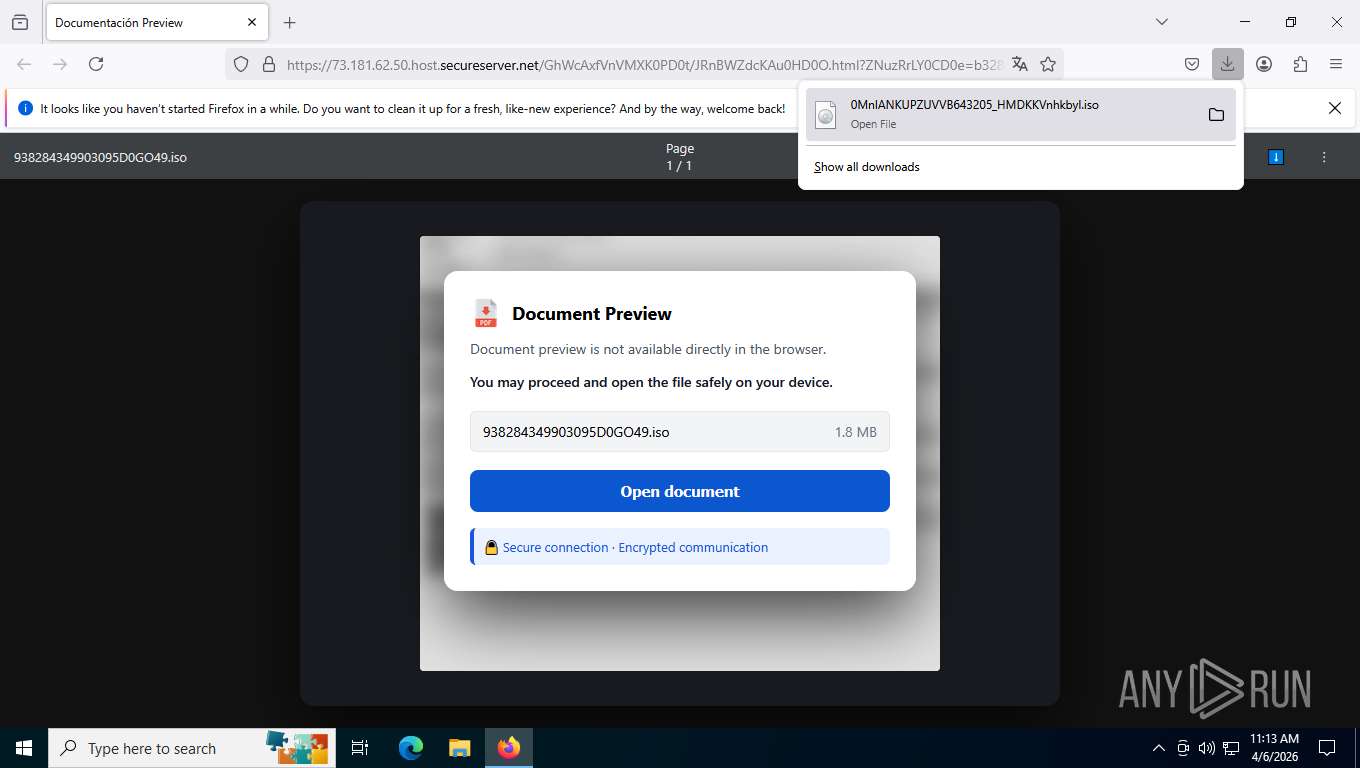Translate this page icon

click(1020, 64)
